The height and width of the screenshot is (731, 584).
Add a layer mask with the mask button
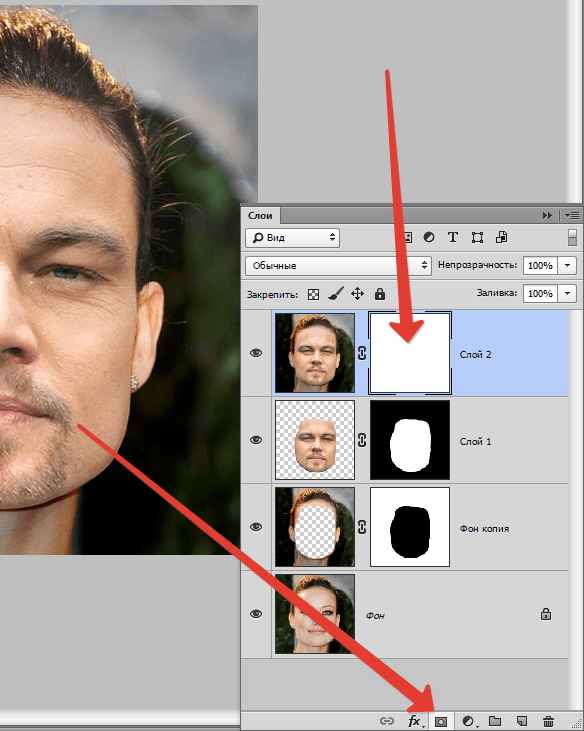[x=440, y=722]
